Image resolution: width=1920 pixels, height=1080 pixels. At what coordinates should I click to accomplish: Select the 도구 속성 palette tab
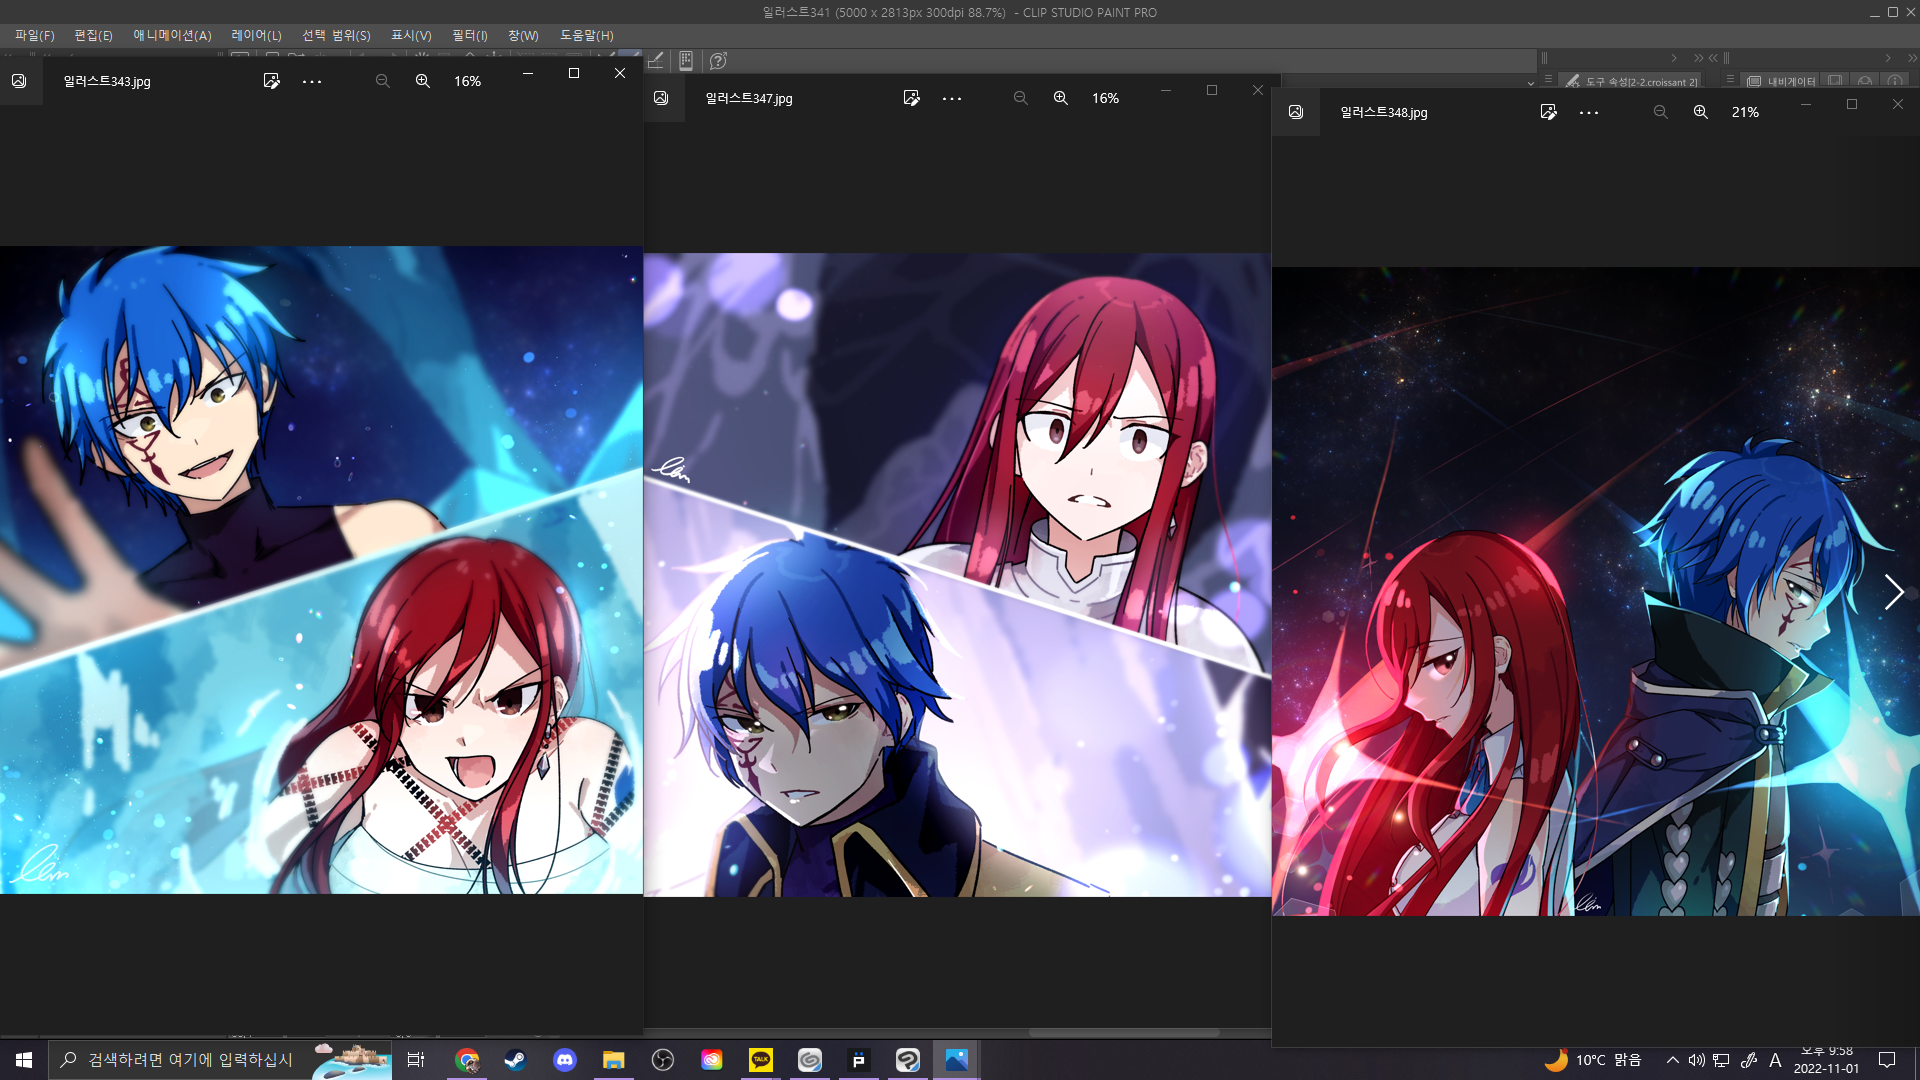[x=1632, y=82]
